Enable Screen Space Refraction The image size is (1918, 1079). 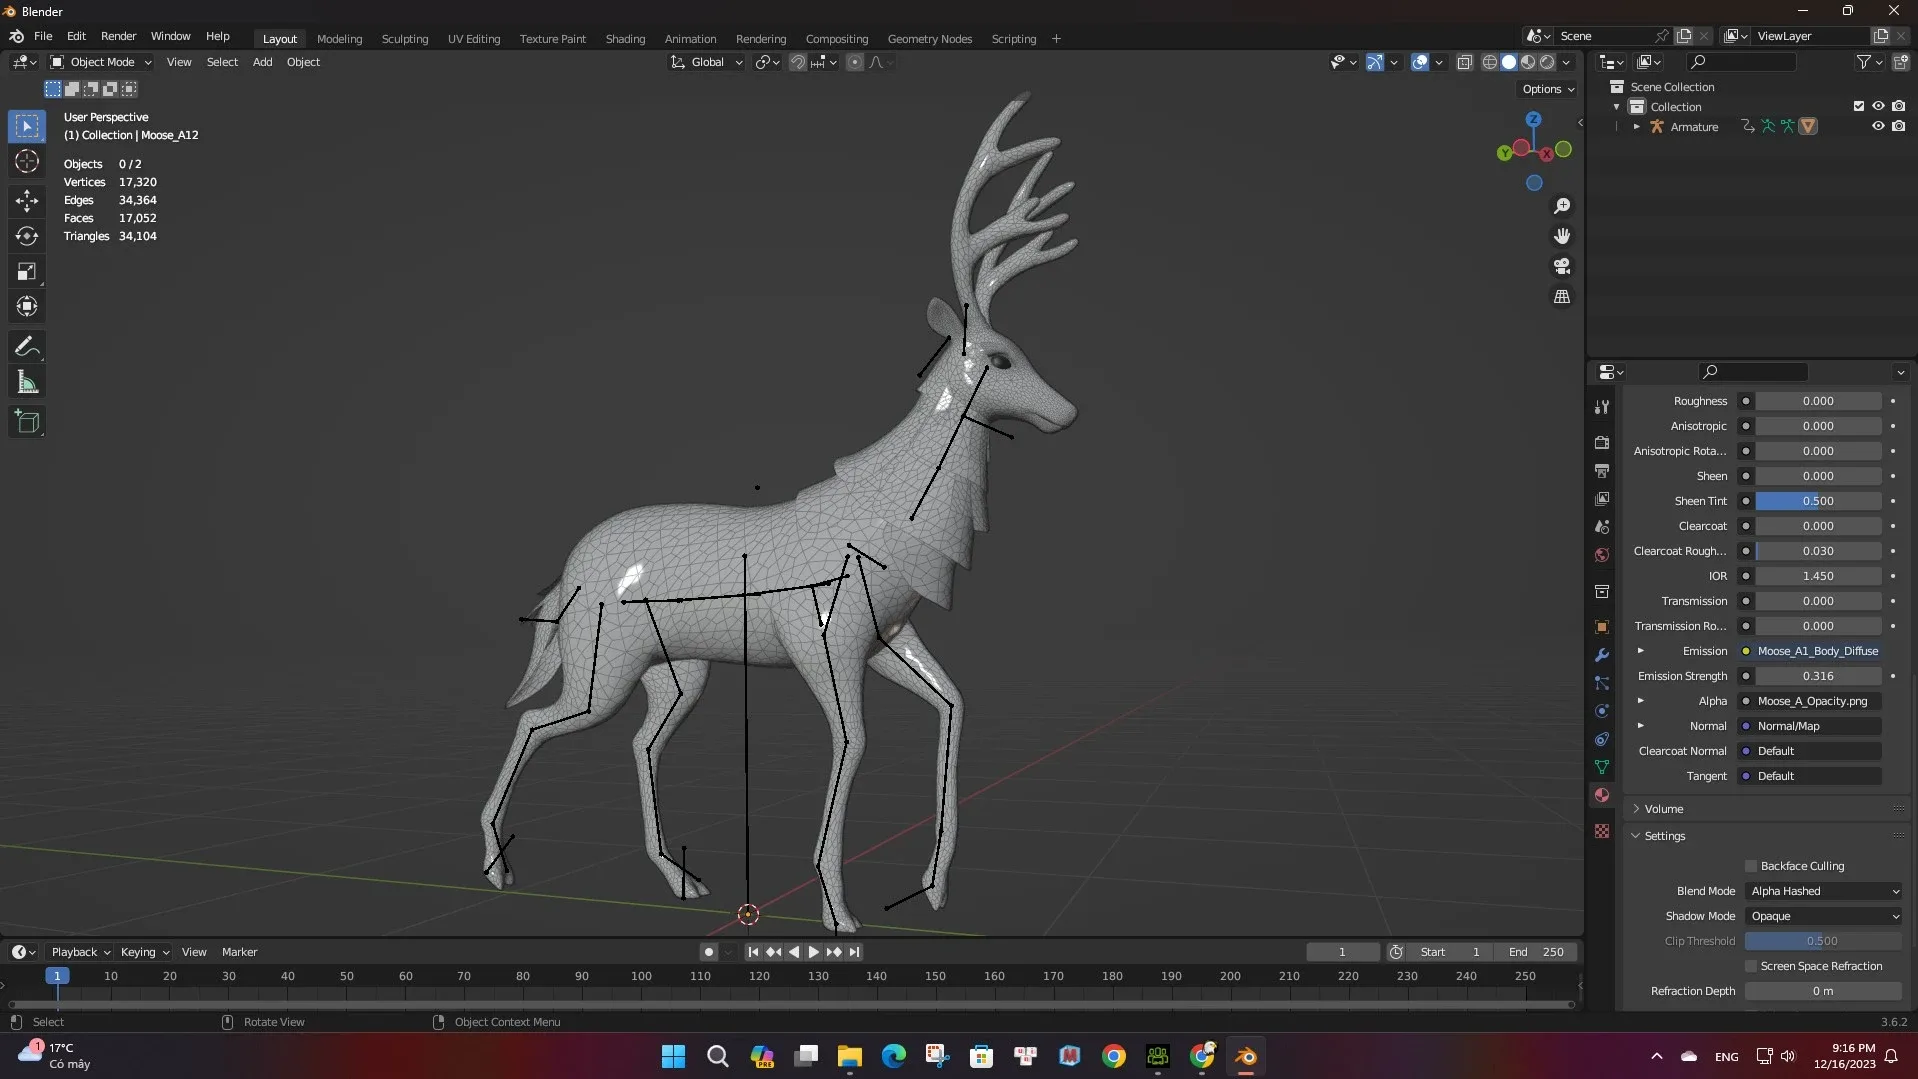click(1752, 966)
